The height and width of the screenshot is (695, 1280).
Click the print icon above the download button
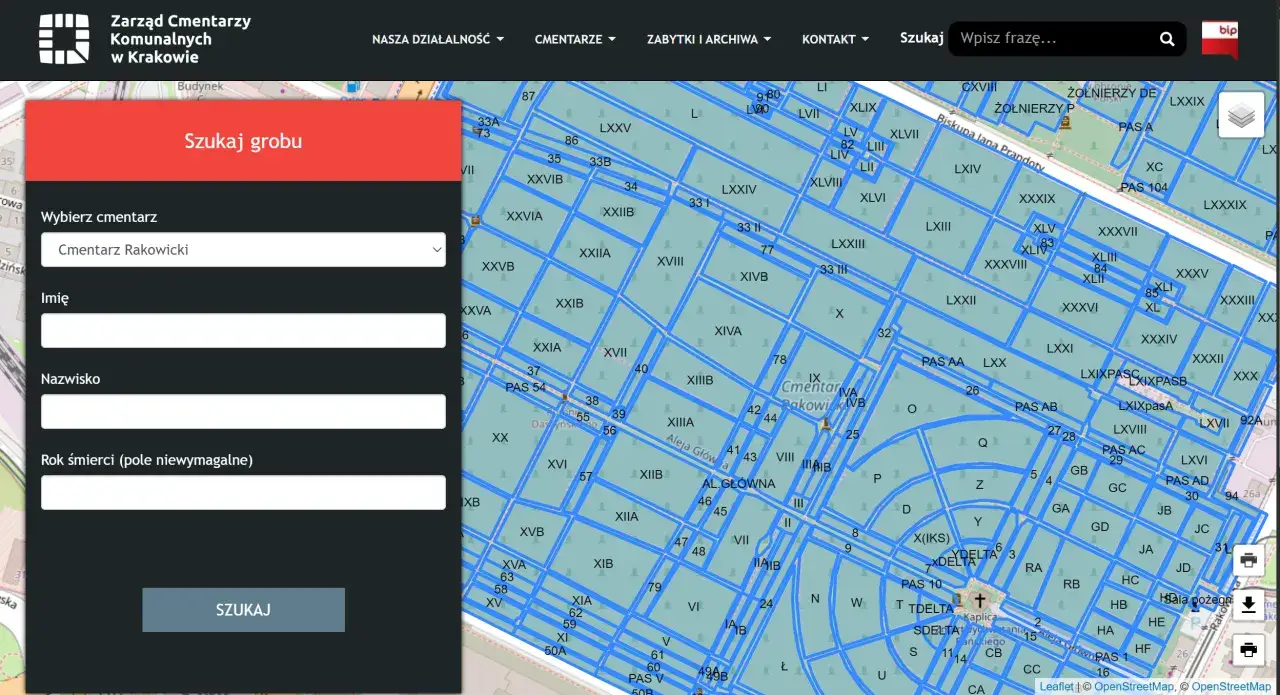tap(1248, 560)
